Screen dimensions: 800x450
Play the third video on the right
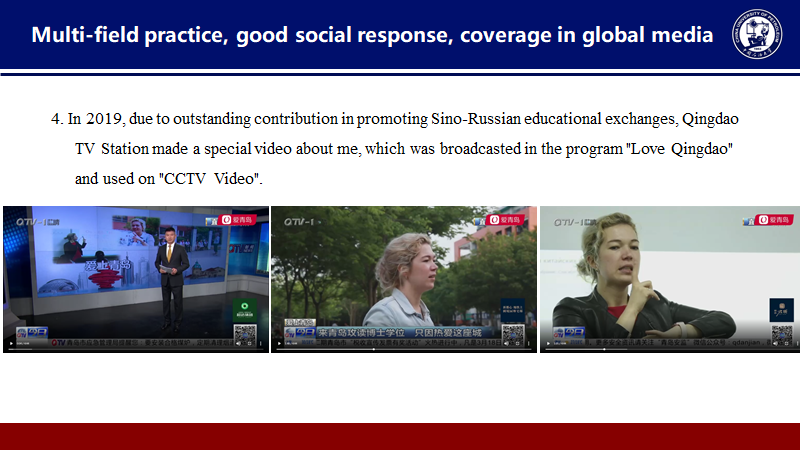[x=548, y=345]
